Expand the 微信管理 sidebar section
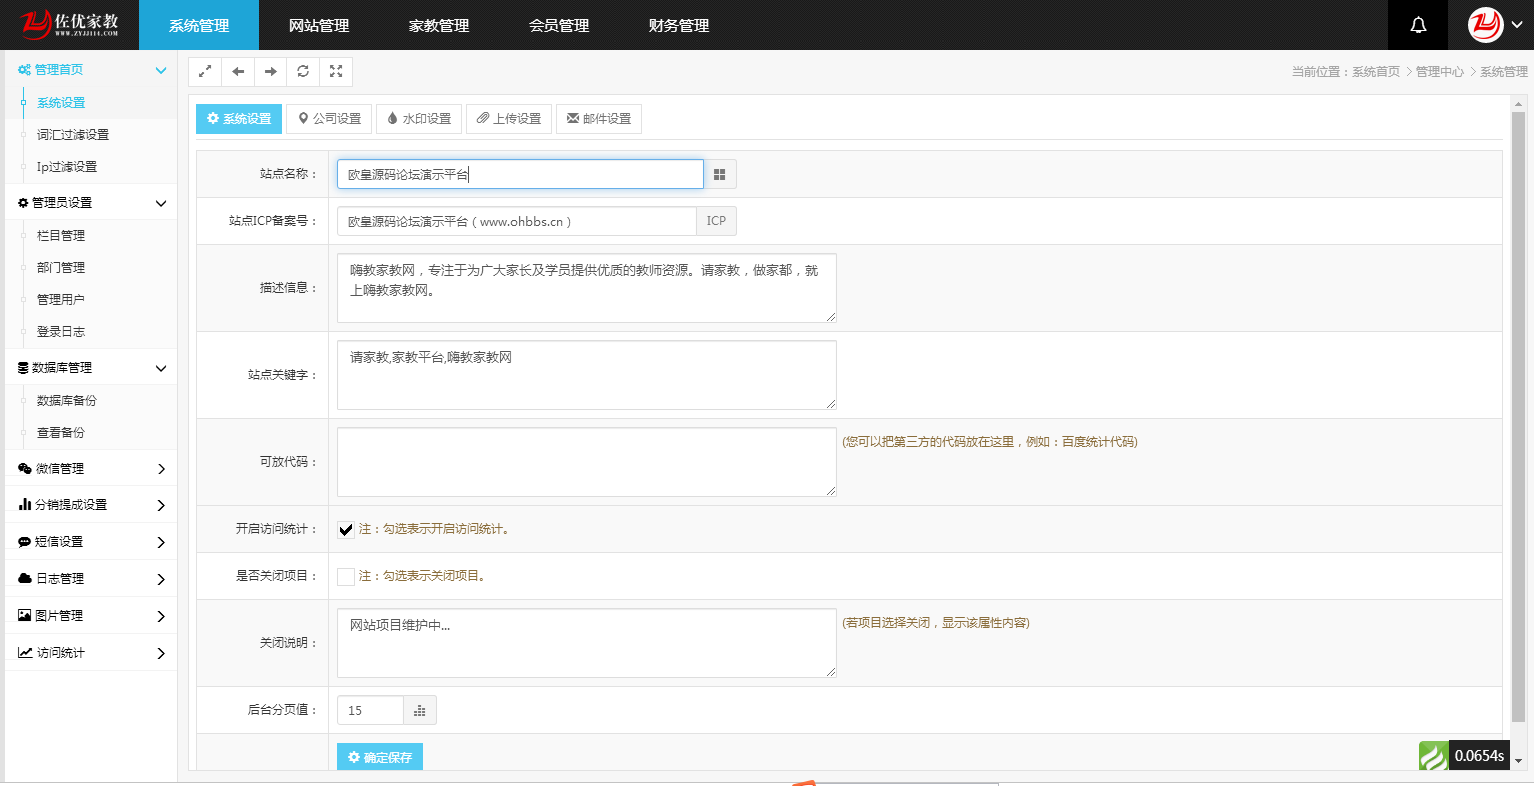Viewport: 1534px width, 786px height. coord(90,468)
